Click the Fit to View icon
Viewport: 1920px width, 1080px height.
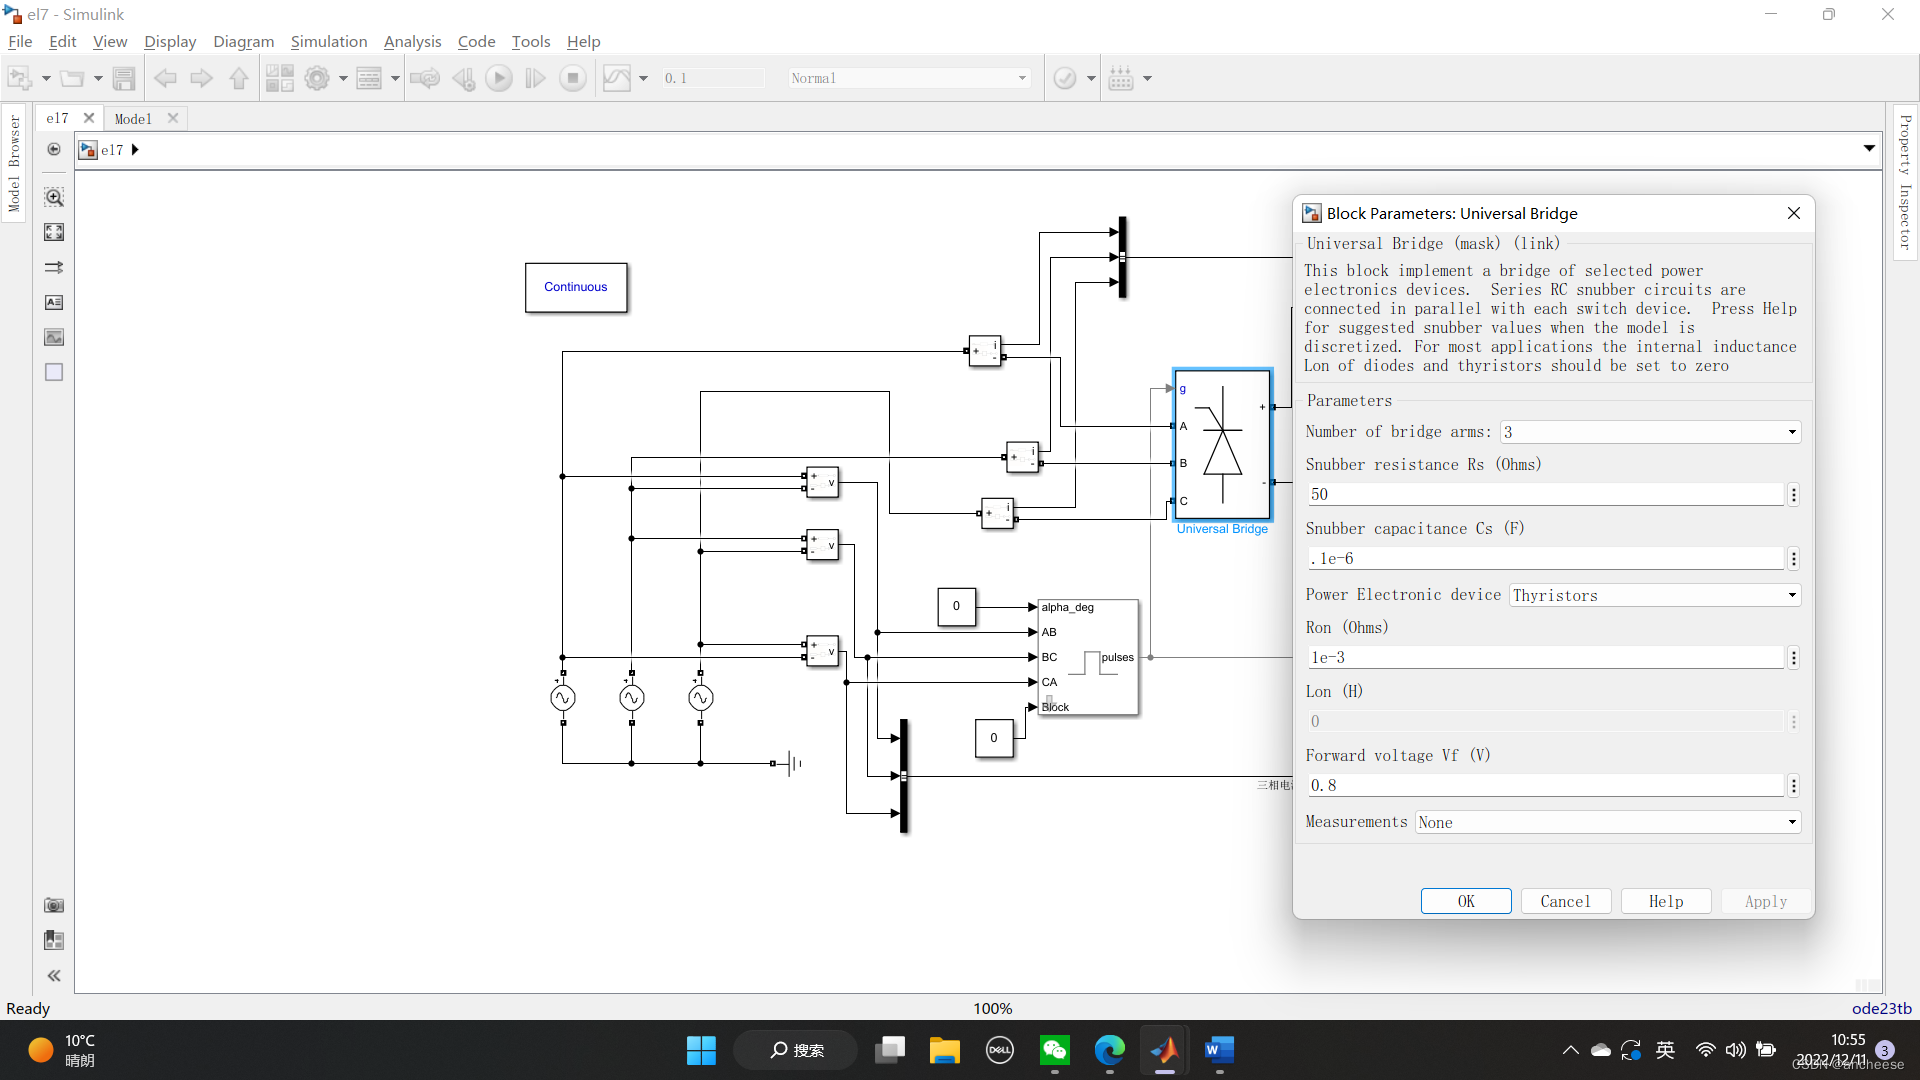(54, 232)
